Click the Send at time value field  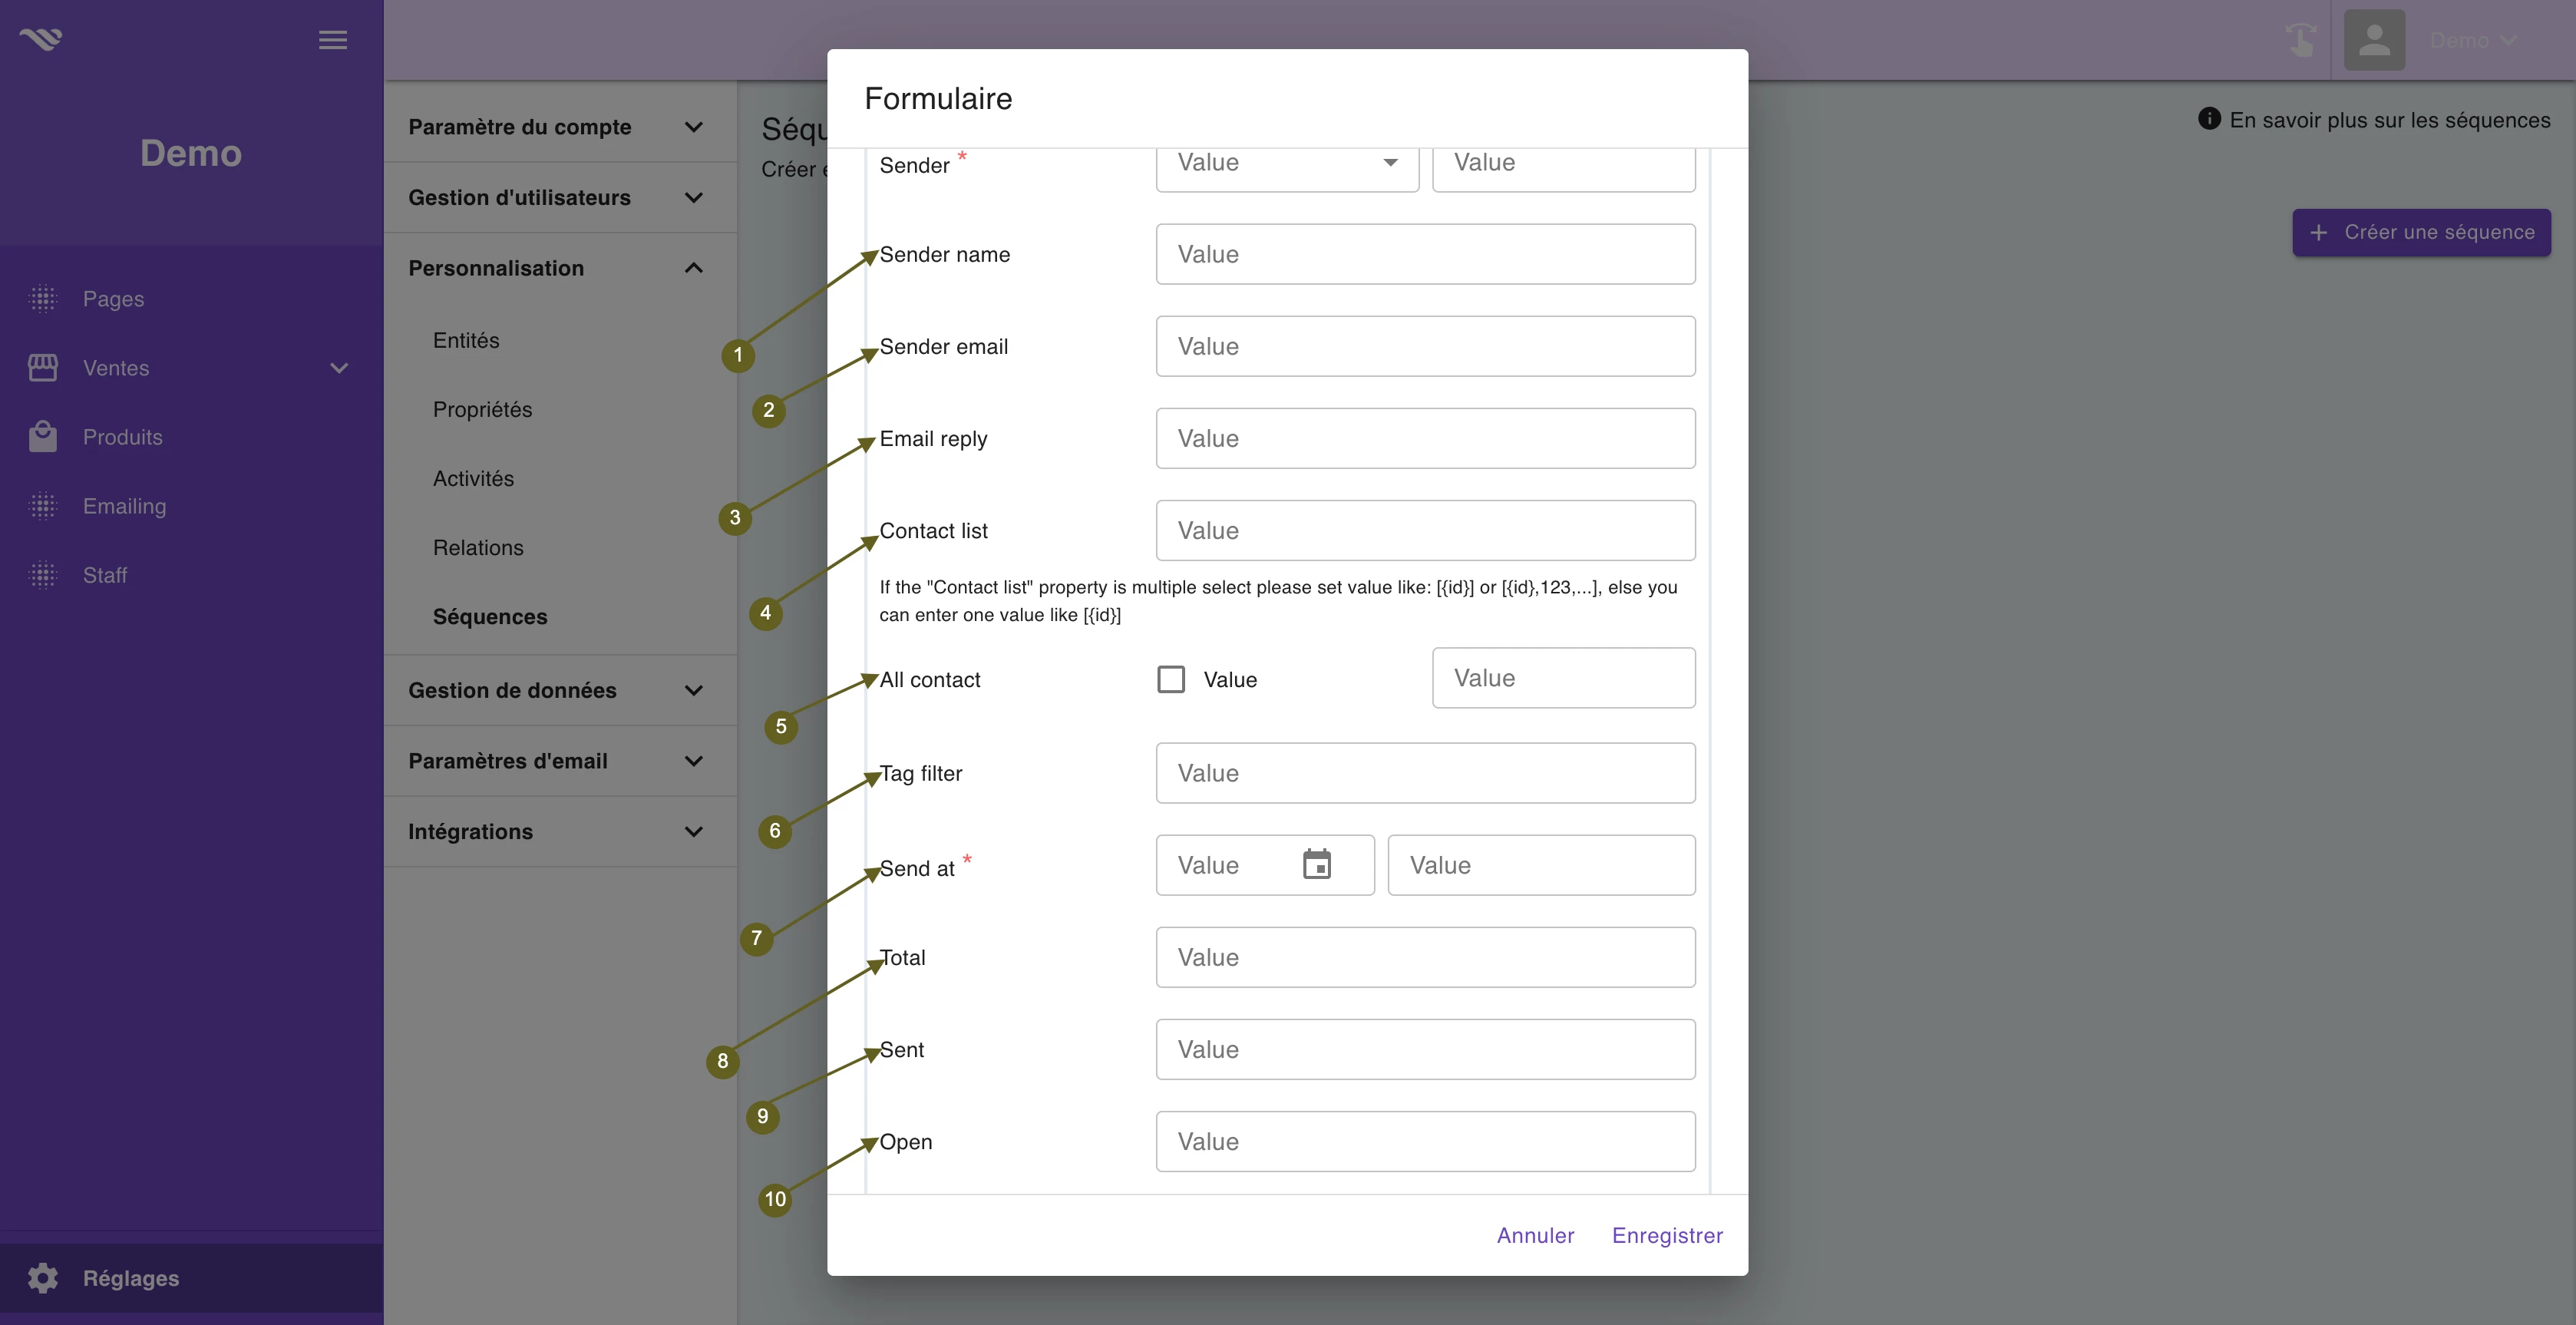coord(1541,865)
